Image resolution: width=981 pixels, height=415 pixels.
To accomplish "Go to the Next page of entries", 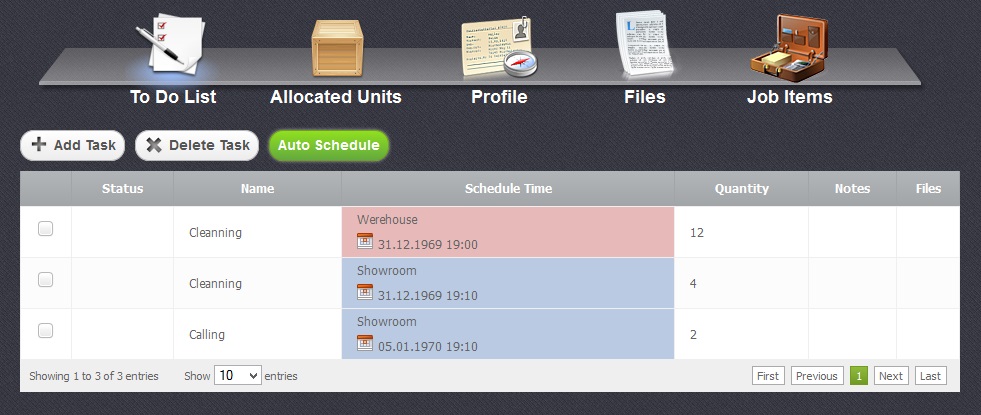I will [x=891, y=376].
